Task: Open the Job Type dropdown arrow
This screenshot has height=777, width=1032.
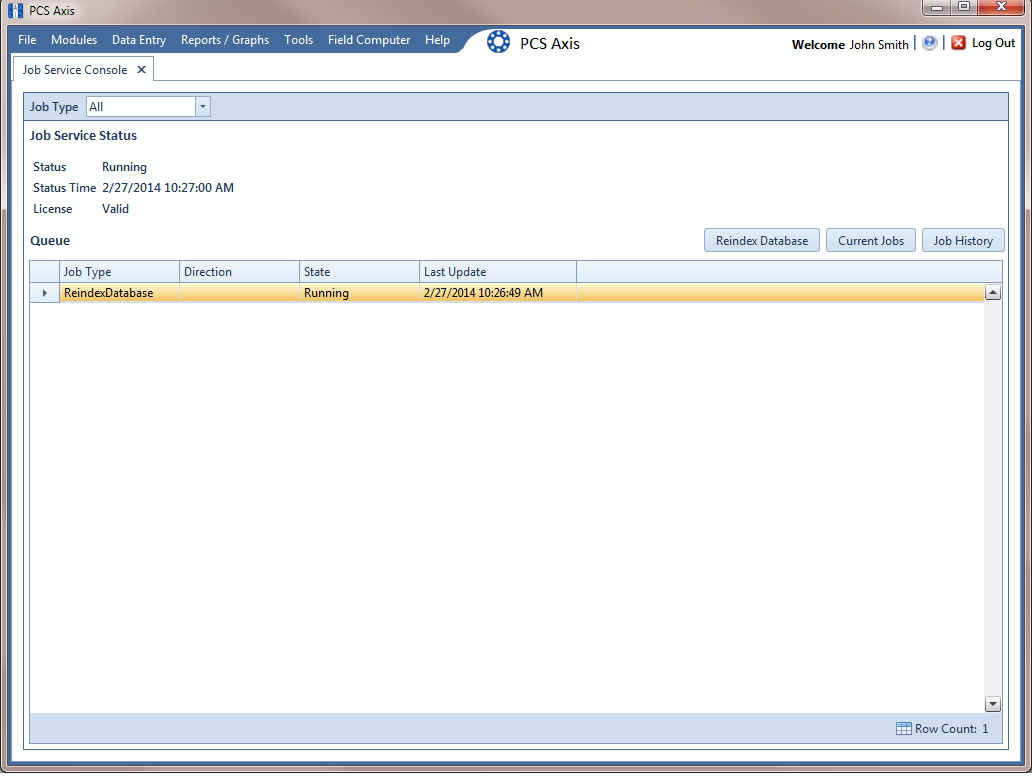Action: coord(203,107)
